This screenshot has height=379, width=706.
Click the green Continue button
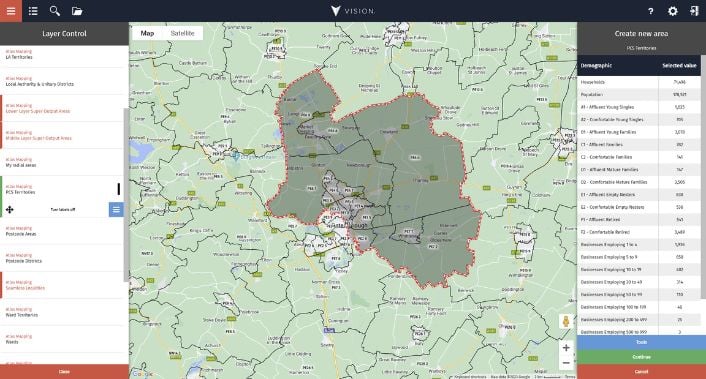tap(641, 357)
